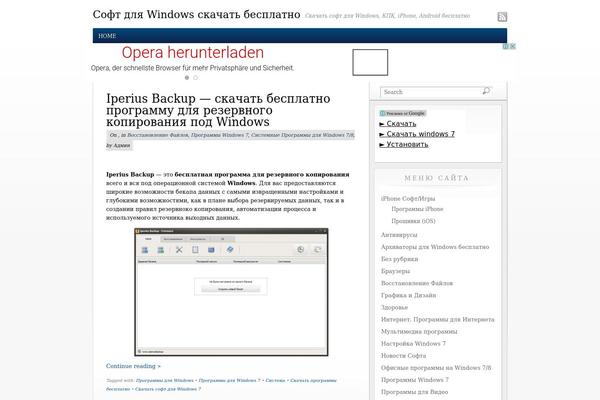
Task: Click the Скачать ad link
Action: tap(398, 124)
